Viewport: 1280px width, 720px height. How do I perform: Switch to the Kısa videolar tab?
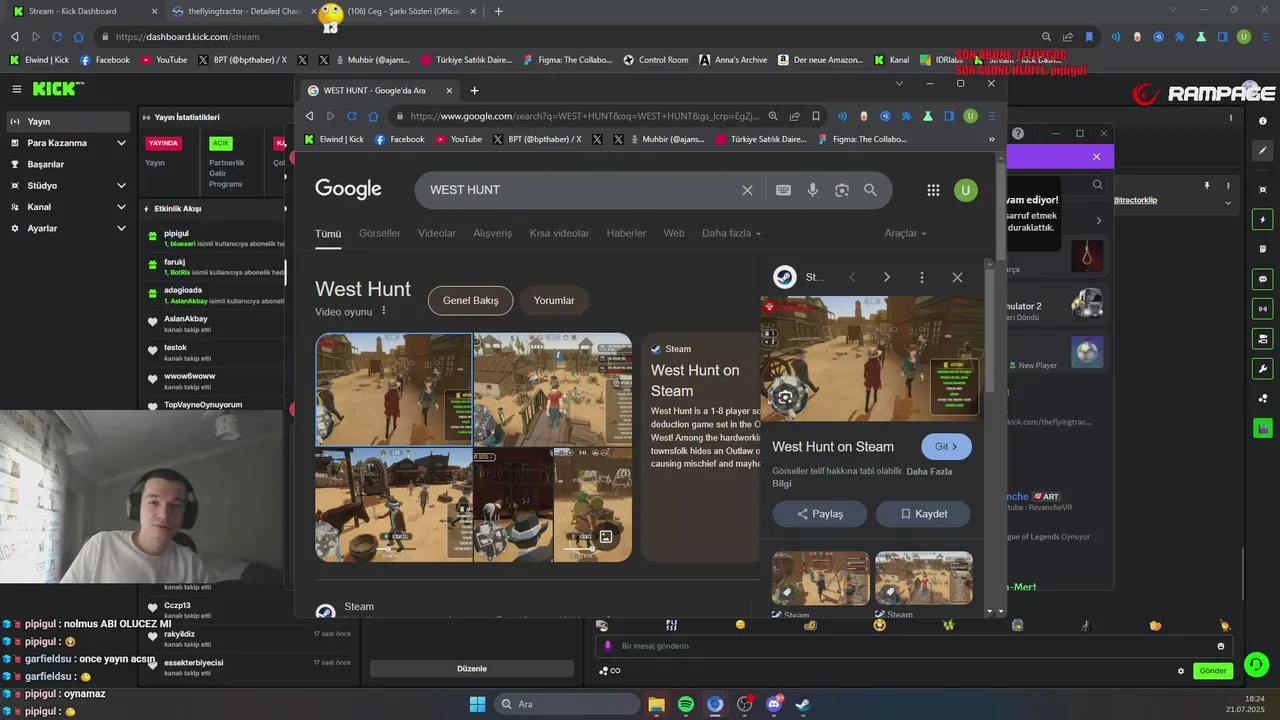point(559,233)
